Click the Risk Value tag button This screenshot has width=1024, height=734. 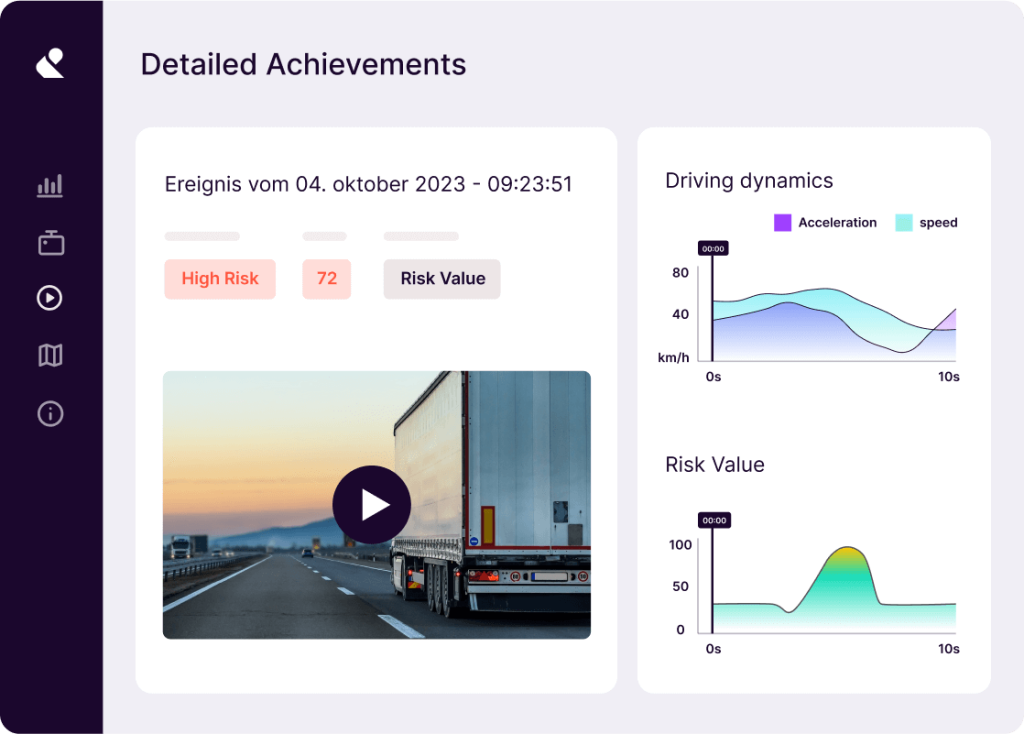(x=442, y=279)
